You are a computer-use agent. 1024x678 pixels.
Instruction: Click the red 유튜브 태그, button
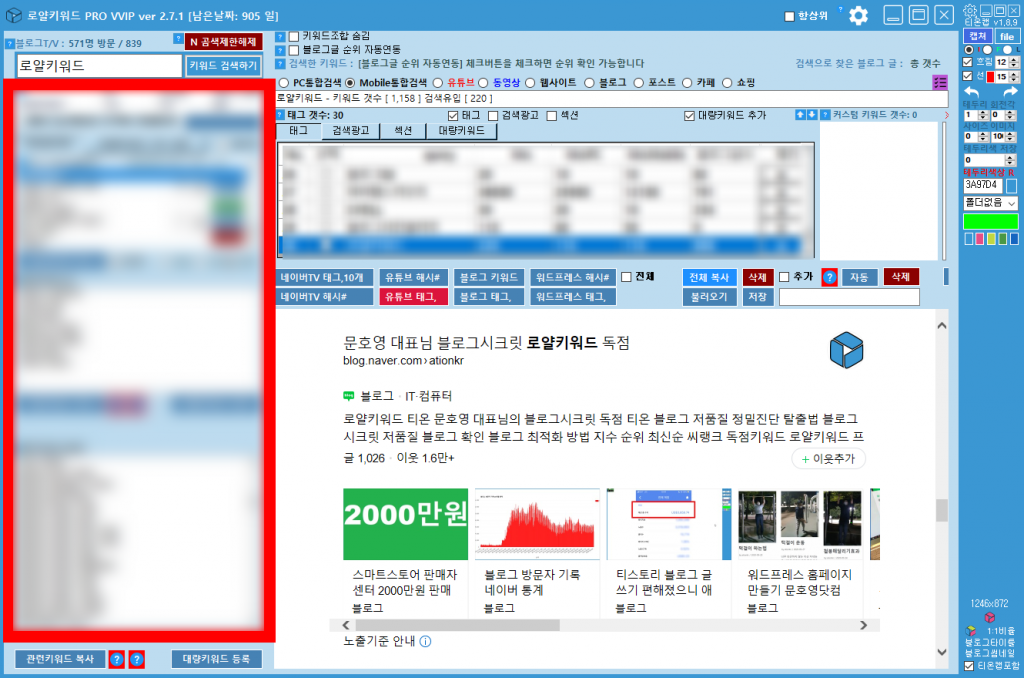413,297
